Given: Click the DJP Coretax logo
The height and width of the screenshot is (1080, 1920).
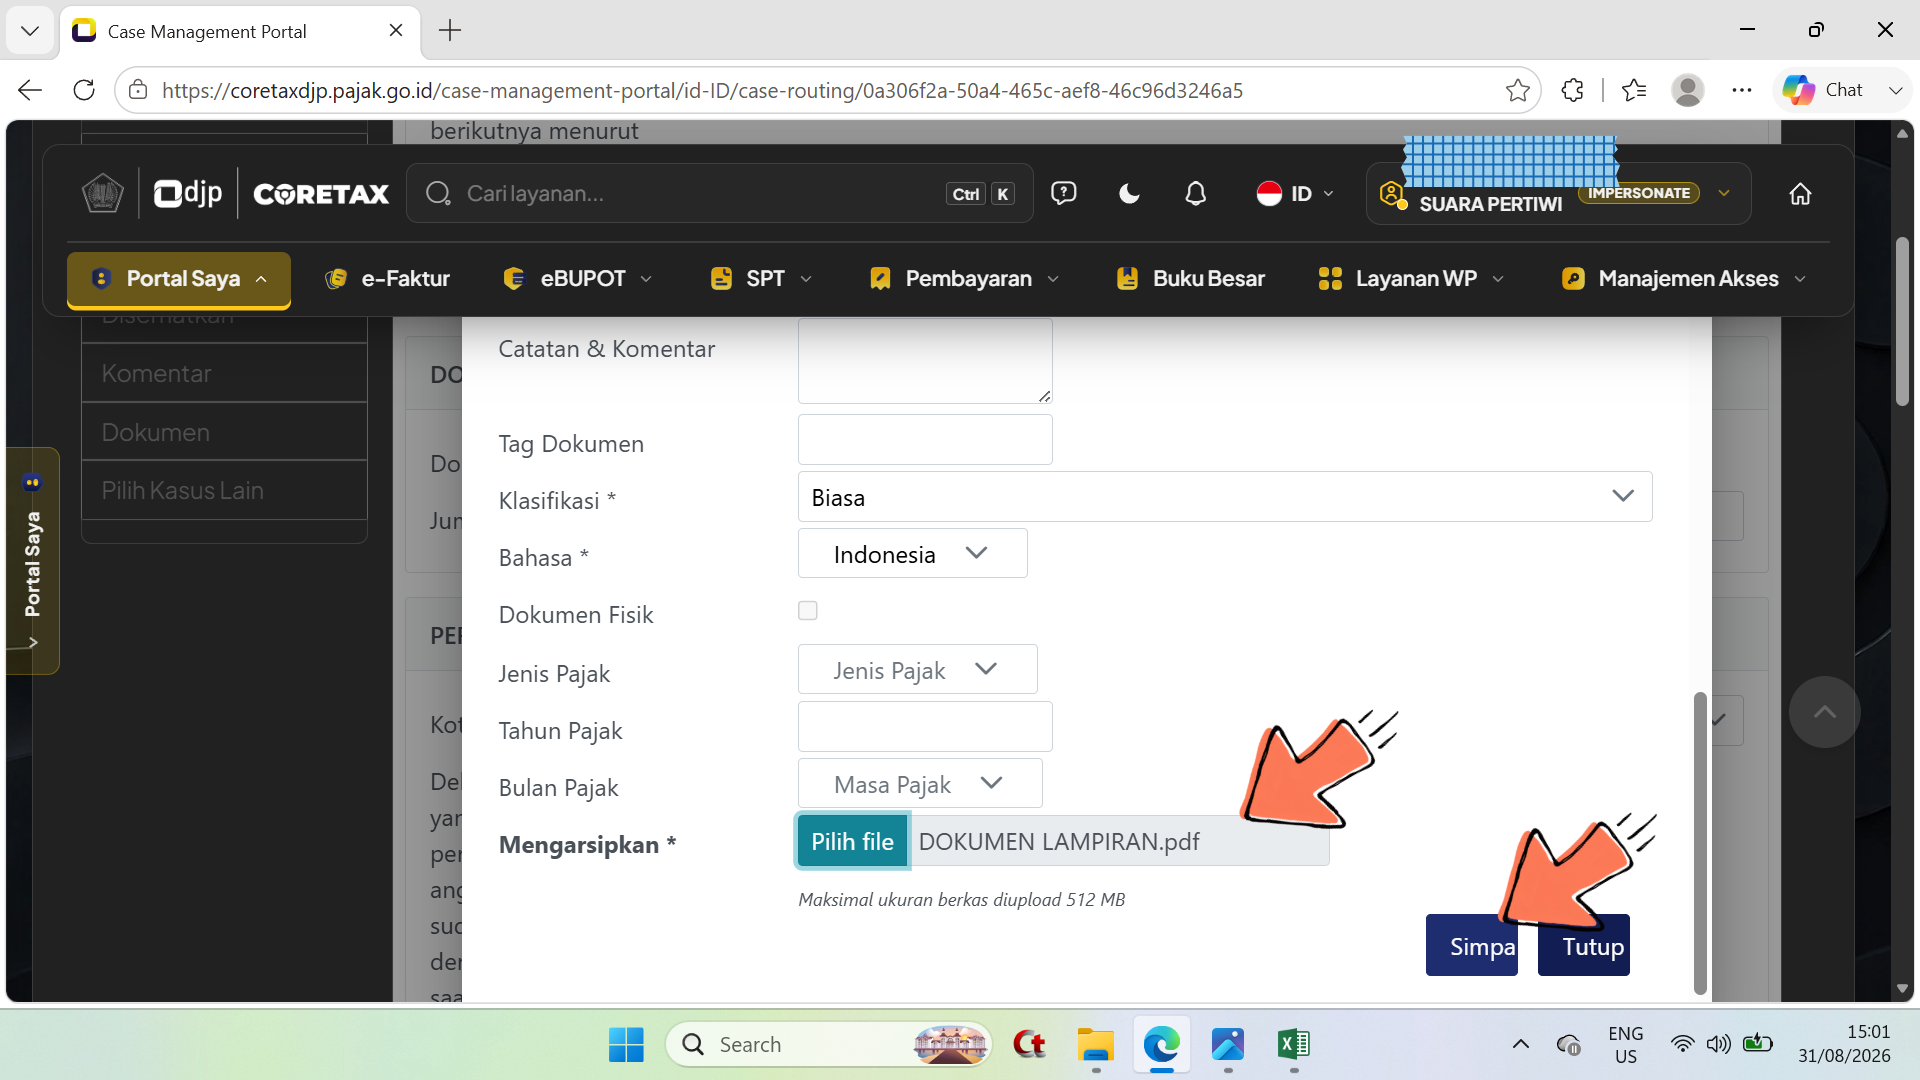Looking at the screenshot, I should (236, 193).
